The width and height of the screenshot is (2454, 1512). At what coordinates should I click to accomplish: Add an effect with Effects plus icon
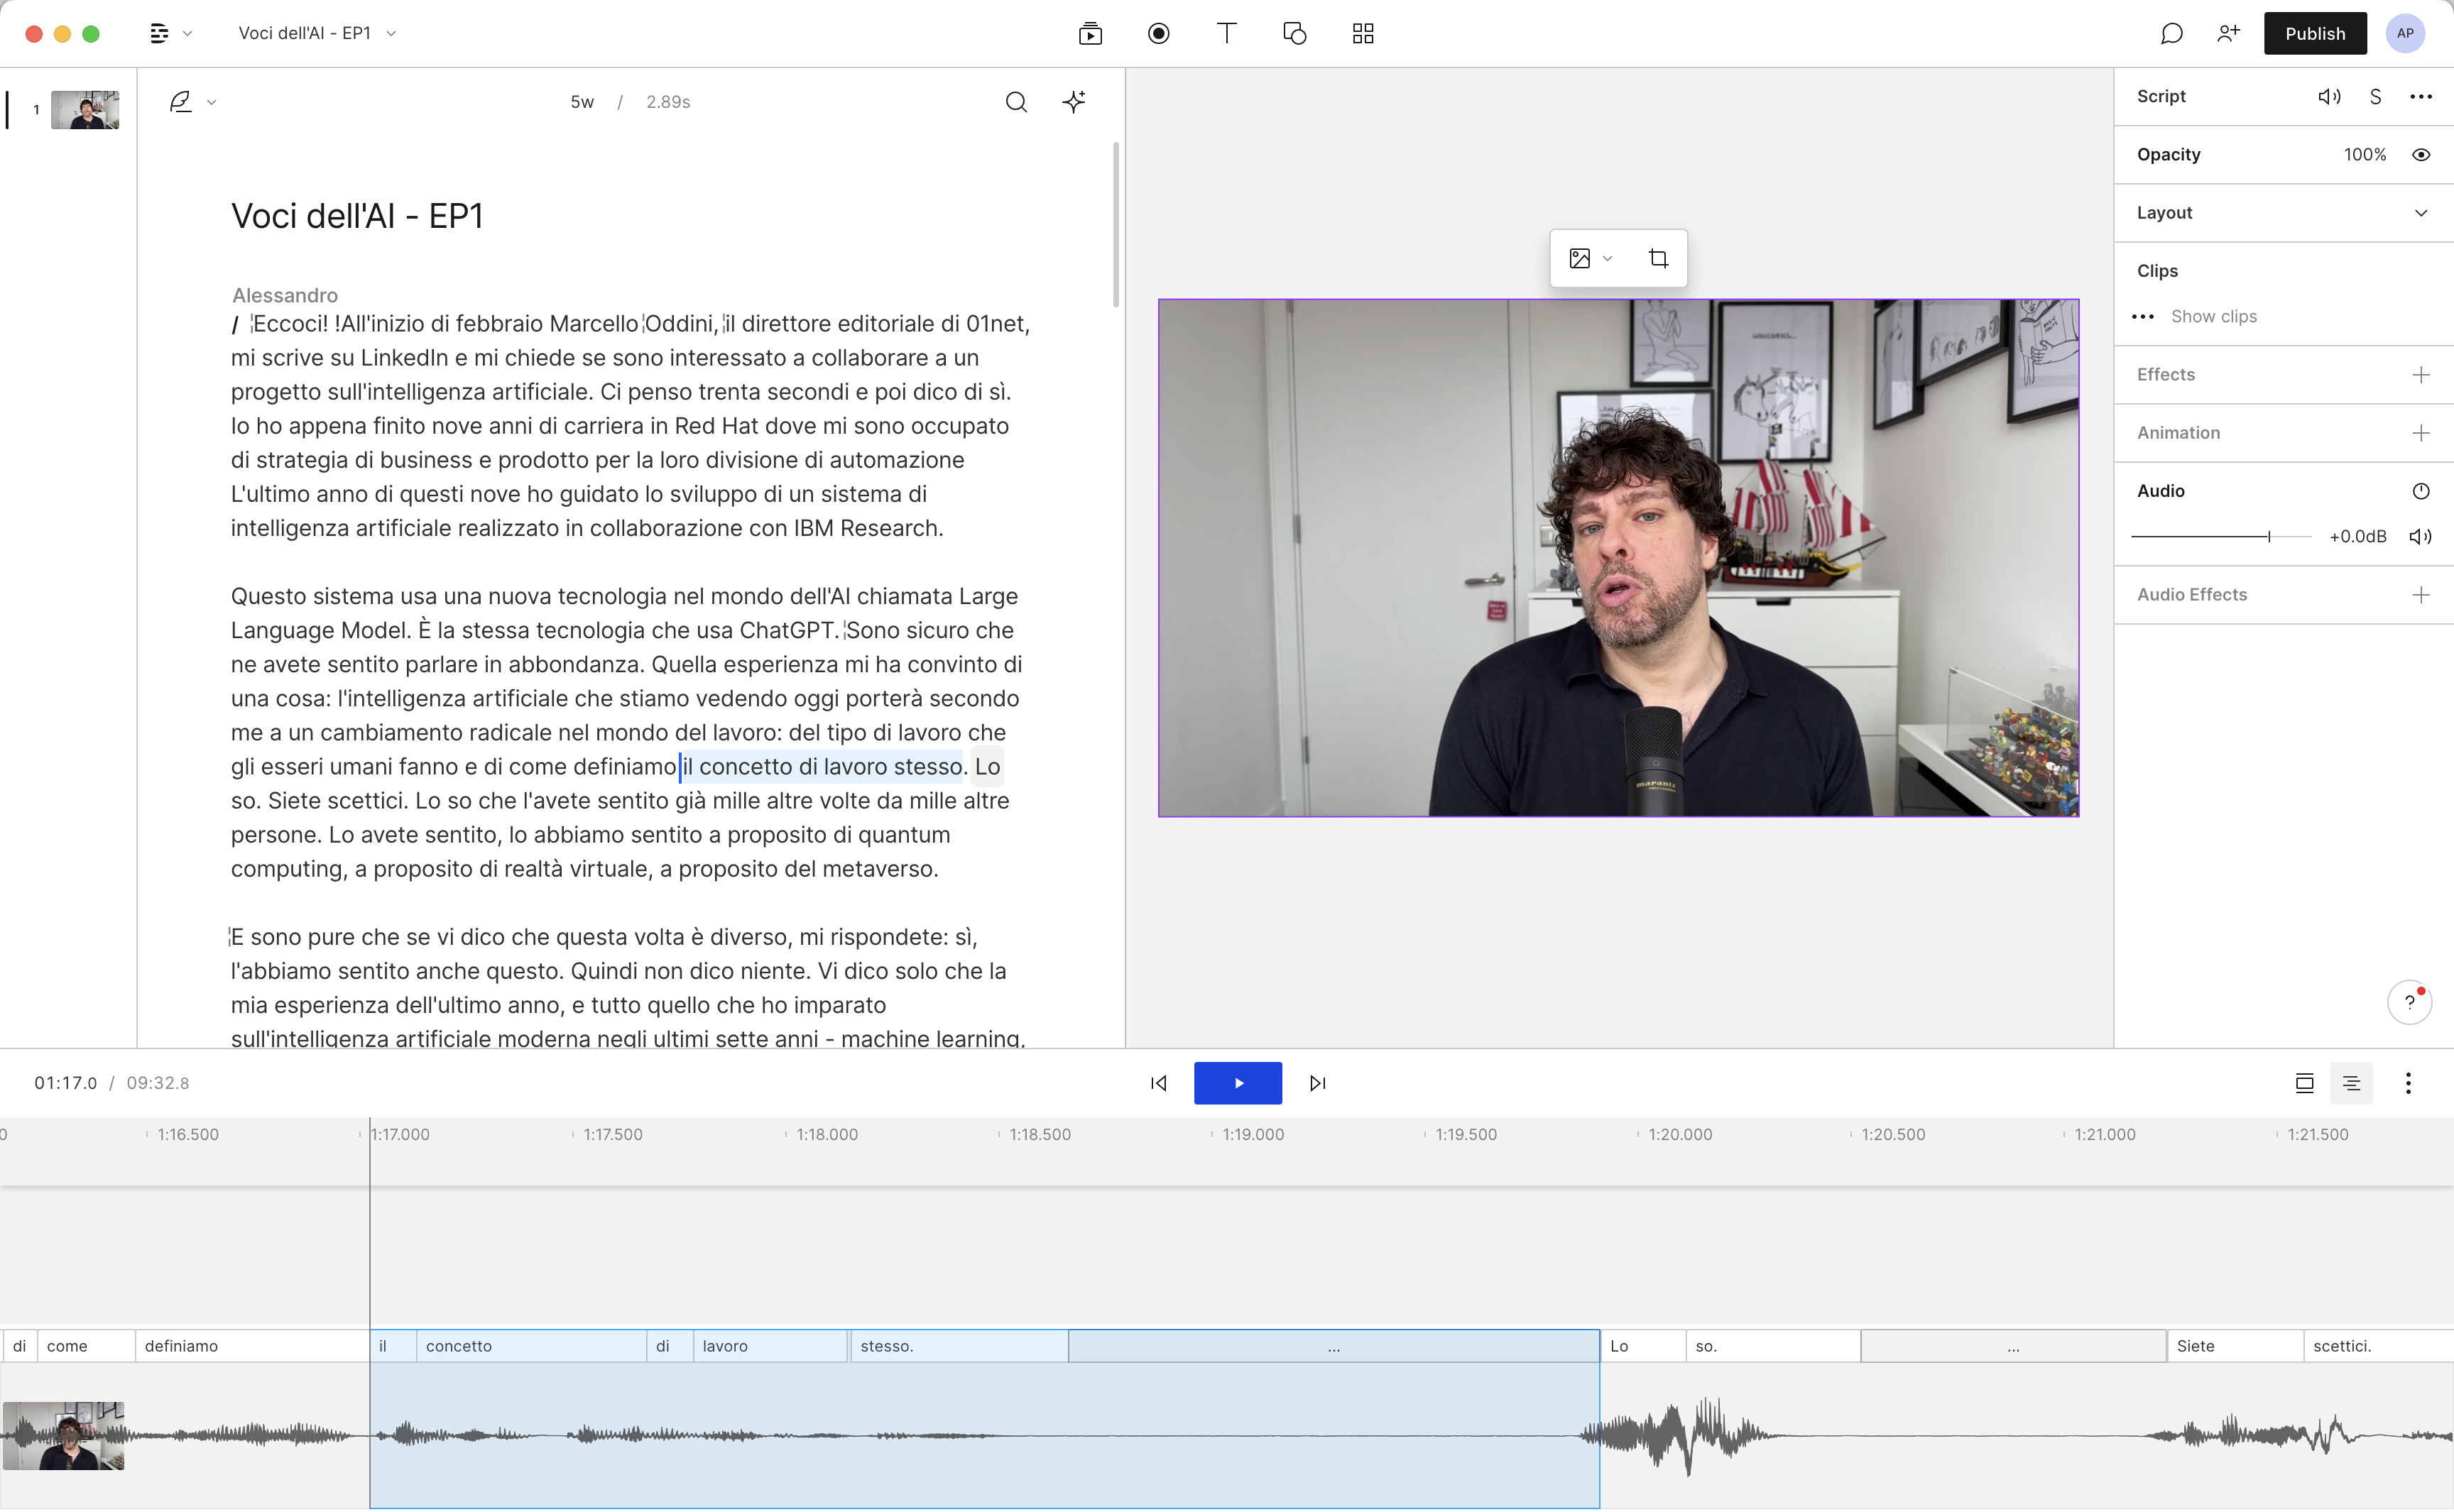(2420, 375)
